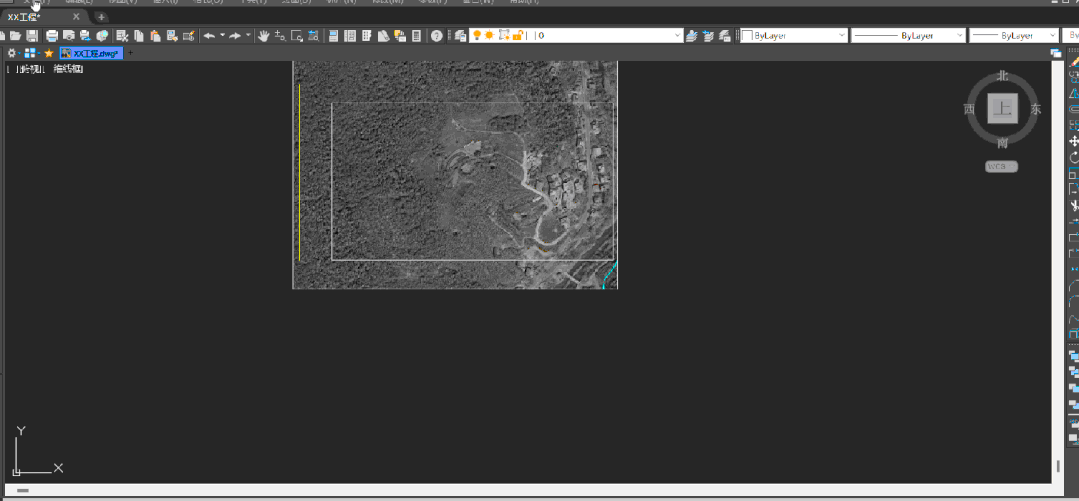Click the white ByLayer color swatch
The height and width of the screenshot is (501, 1079).
pyautogui.click(x=747, y=35)
